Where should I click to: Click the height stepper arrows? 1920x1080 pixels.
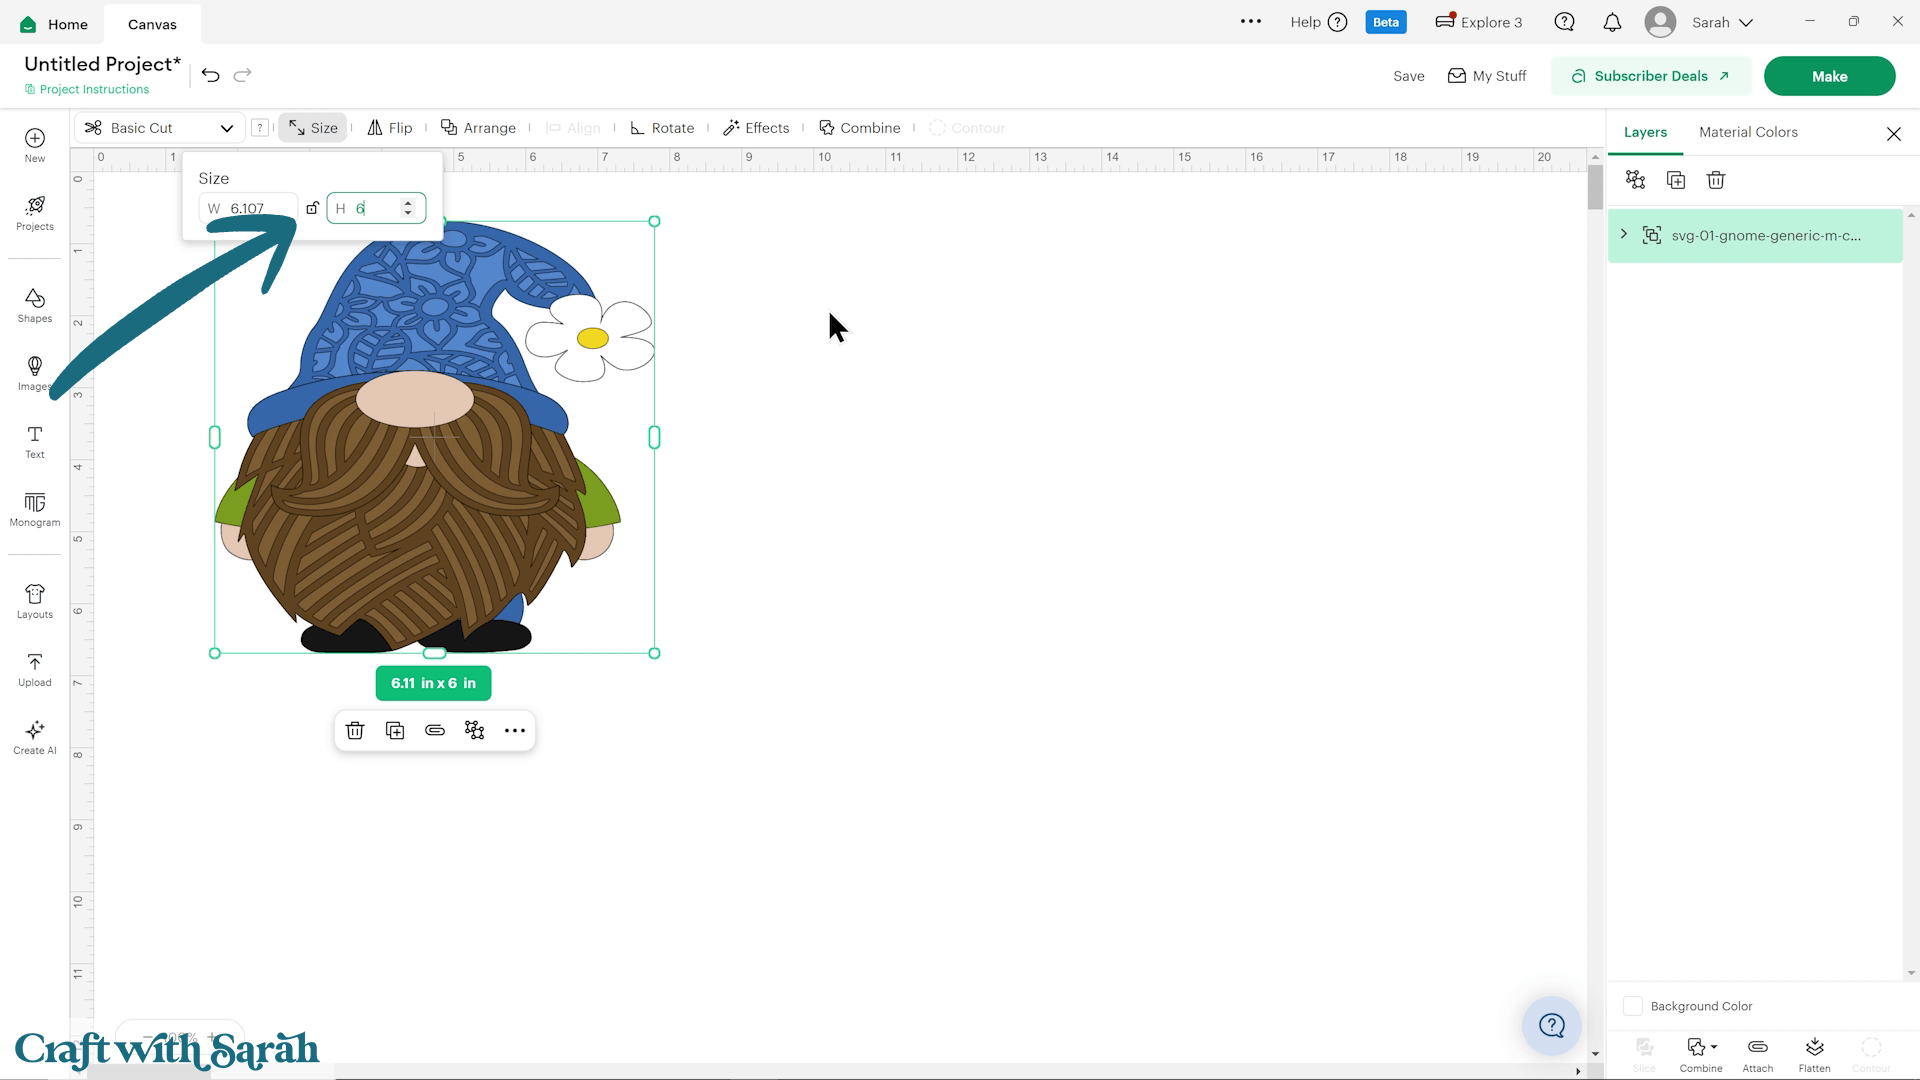(408, 208)
